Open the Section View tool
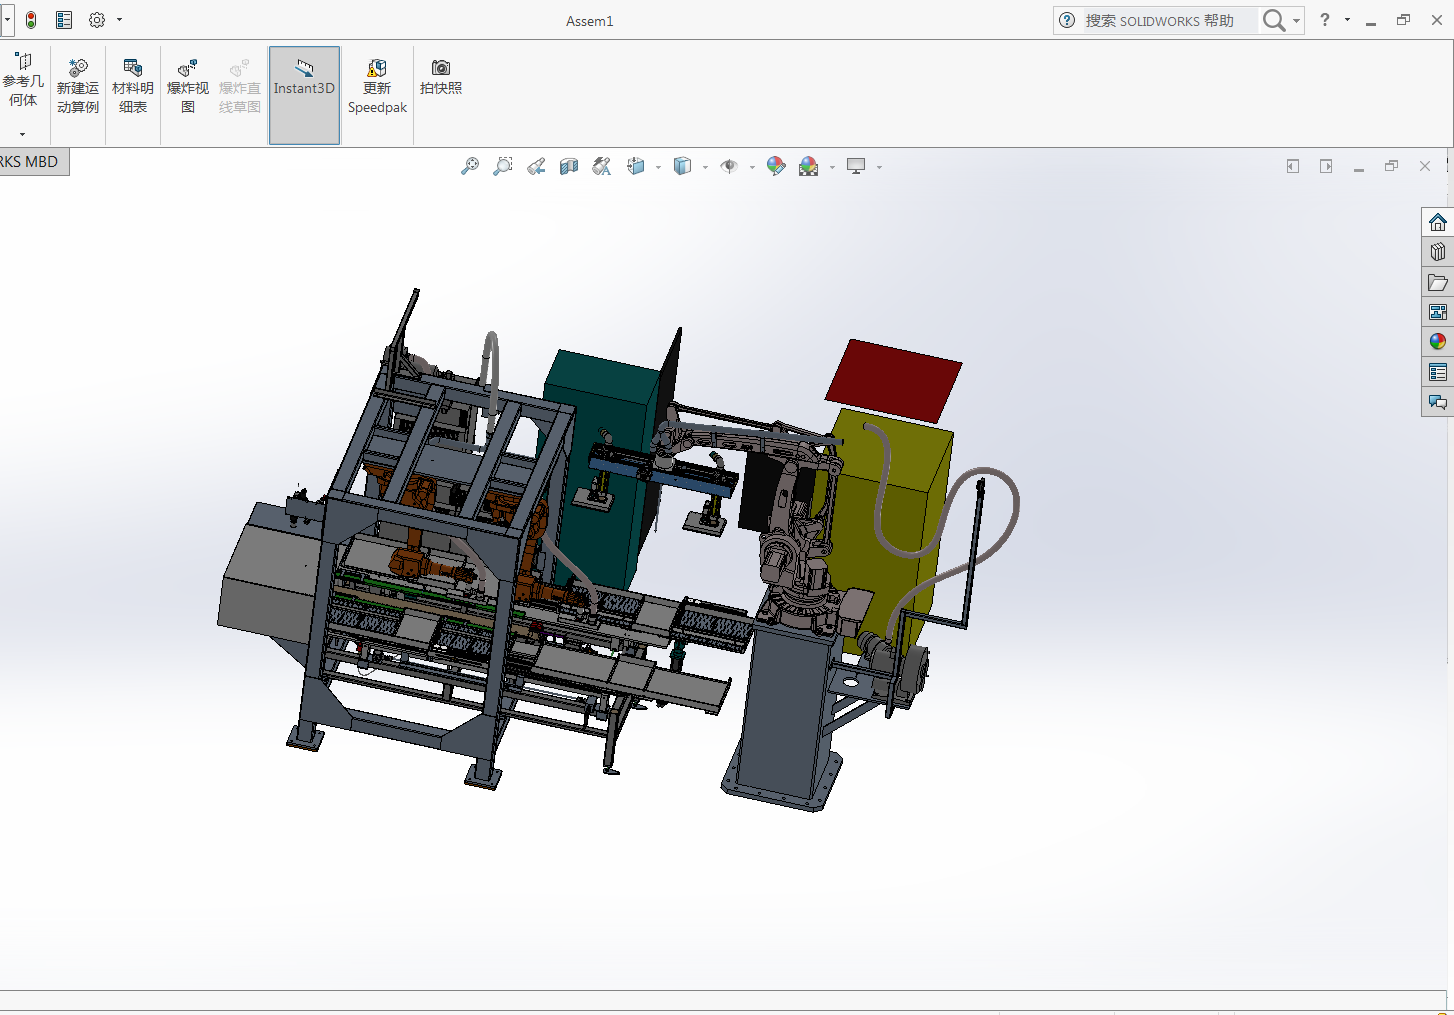 click(x=569, y=167)
